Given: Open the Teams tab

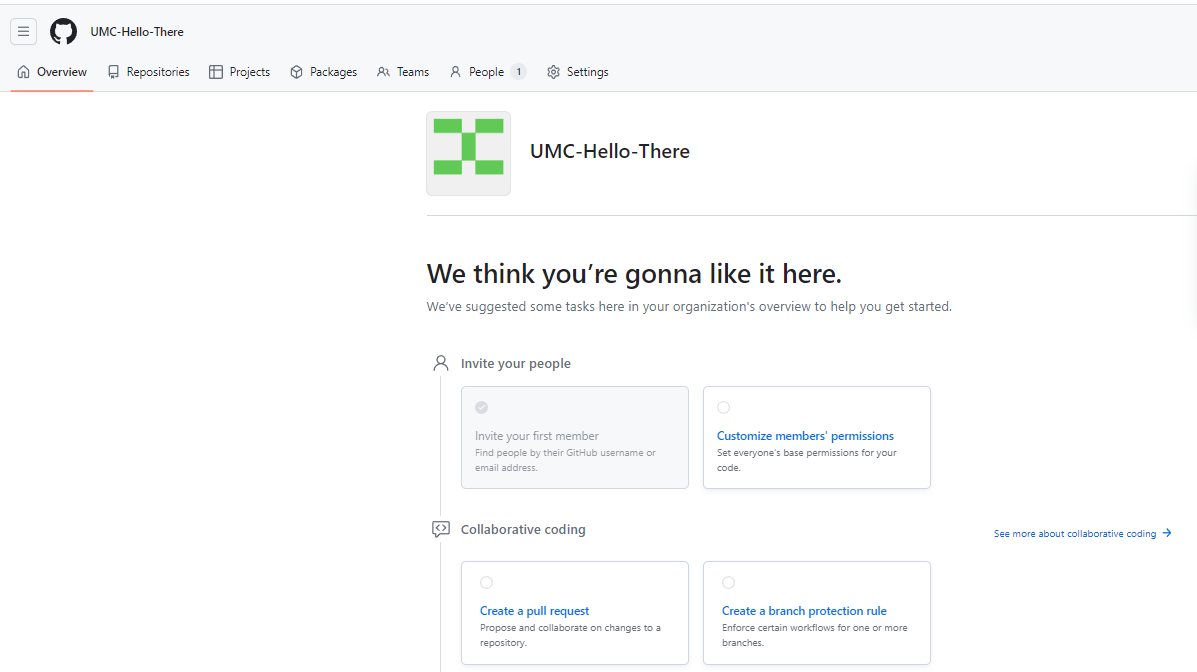Looking at the screenshot, I should [403, 72].
